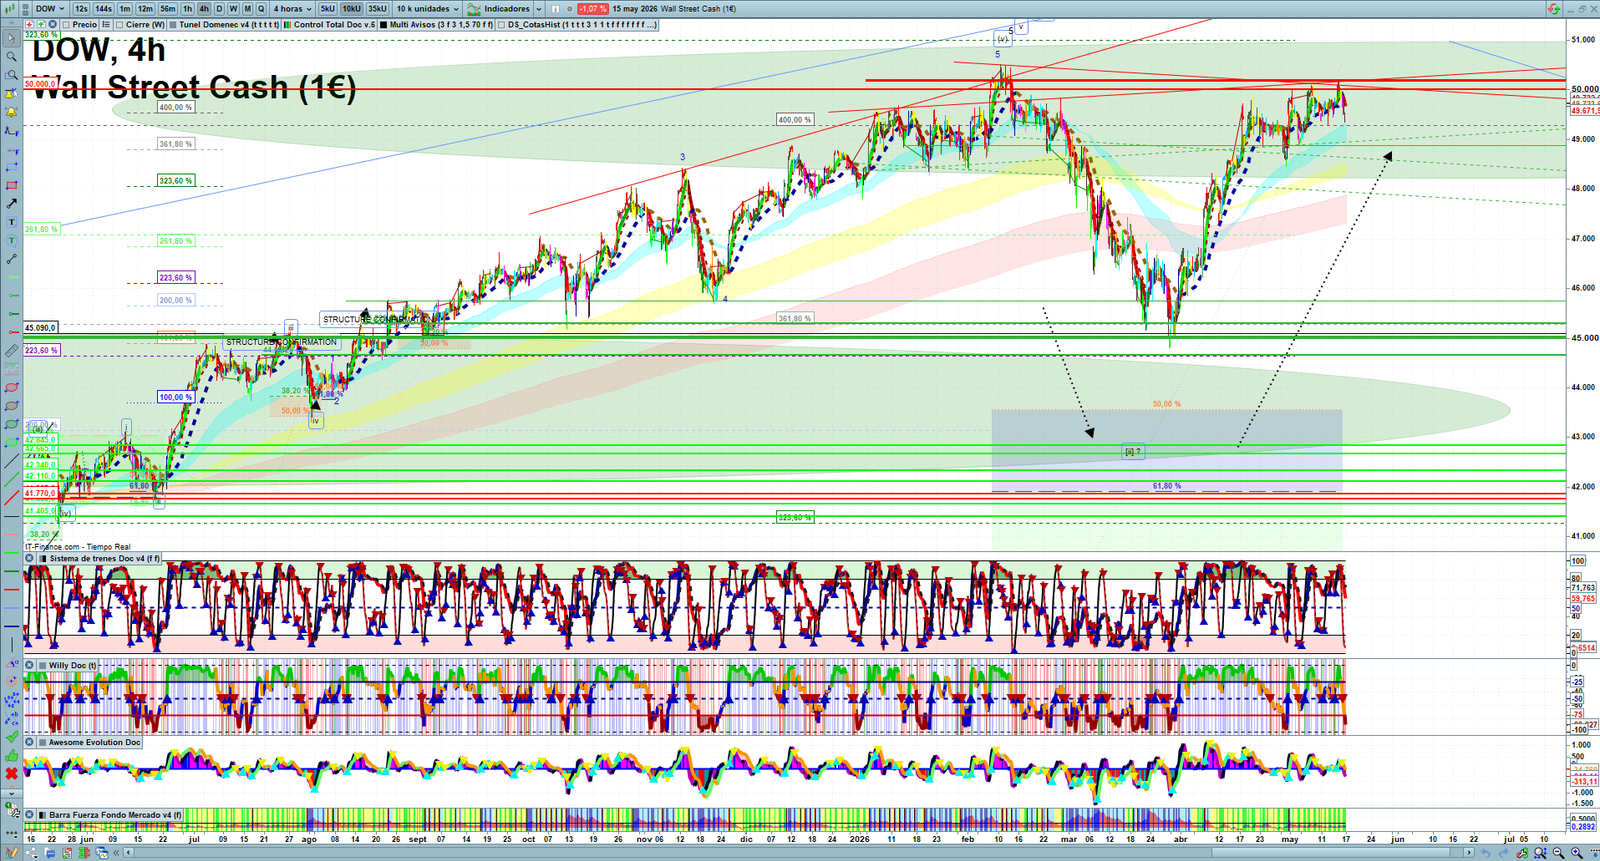
Task: Select the red rectangle drawing tool
Action: (11, 185)
